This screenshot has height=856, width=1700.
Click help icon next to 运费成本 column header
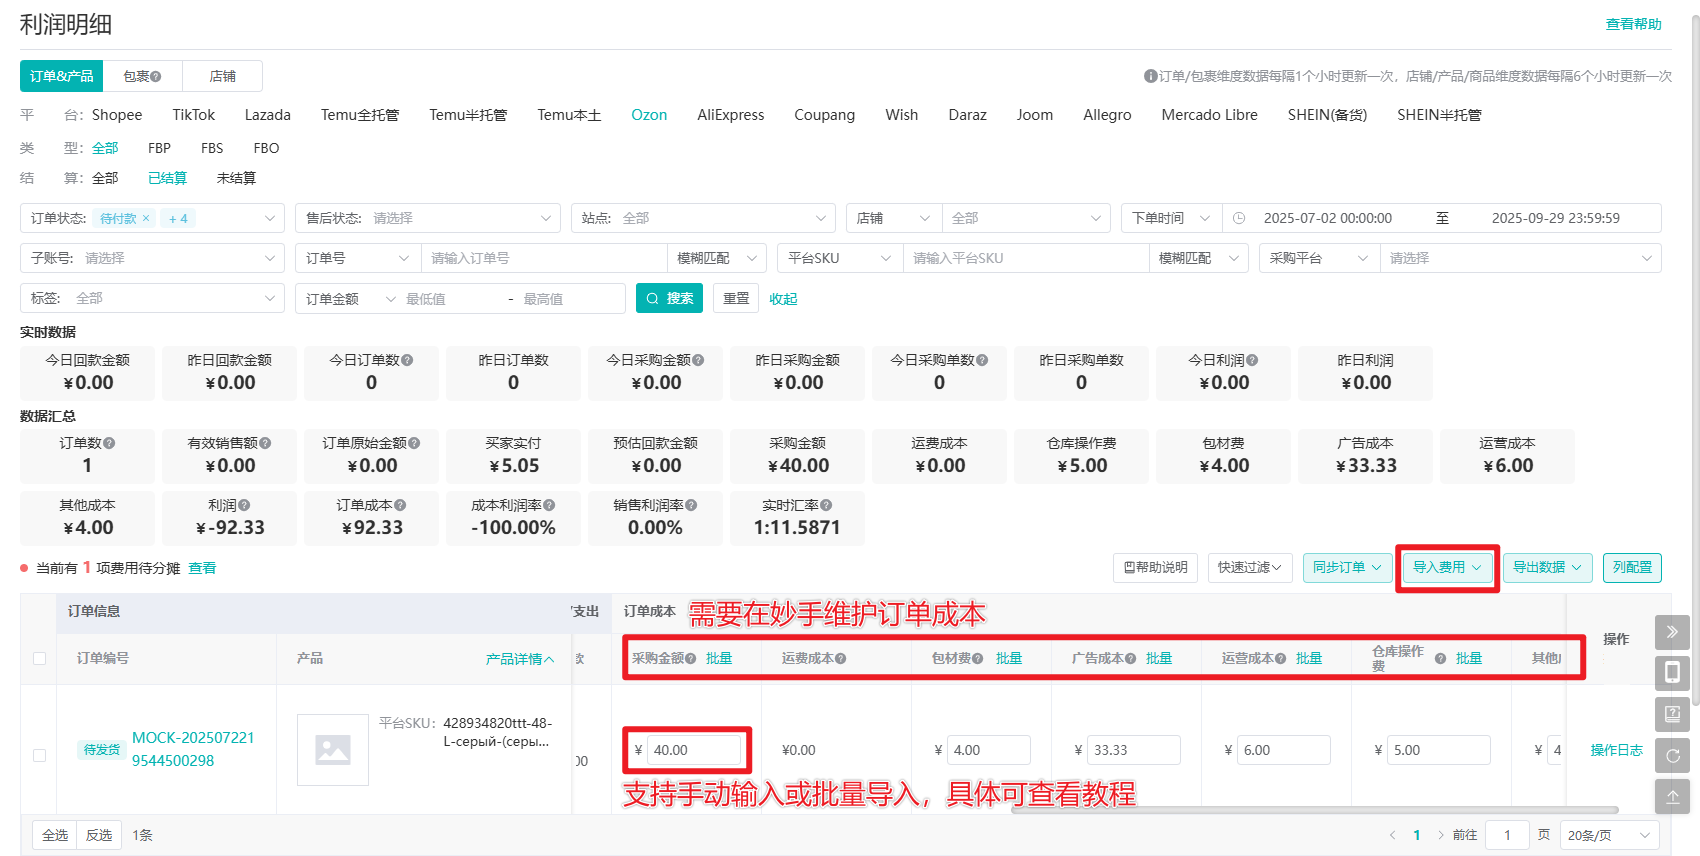[840, 658]
